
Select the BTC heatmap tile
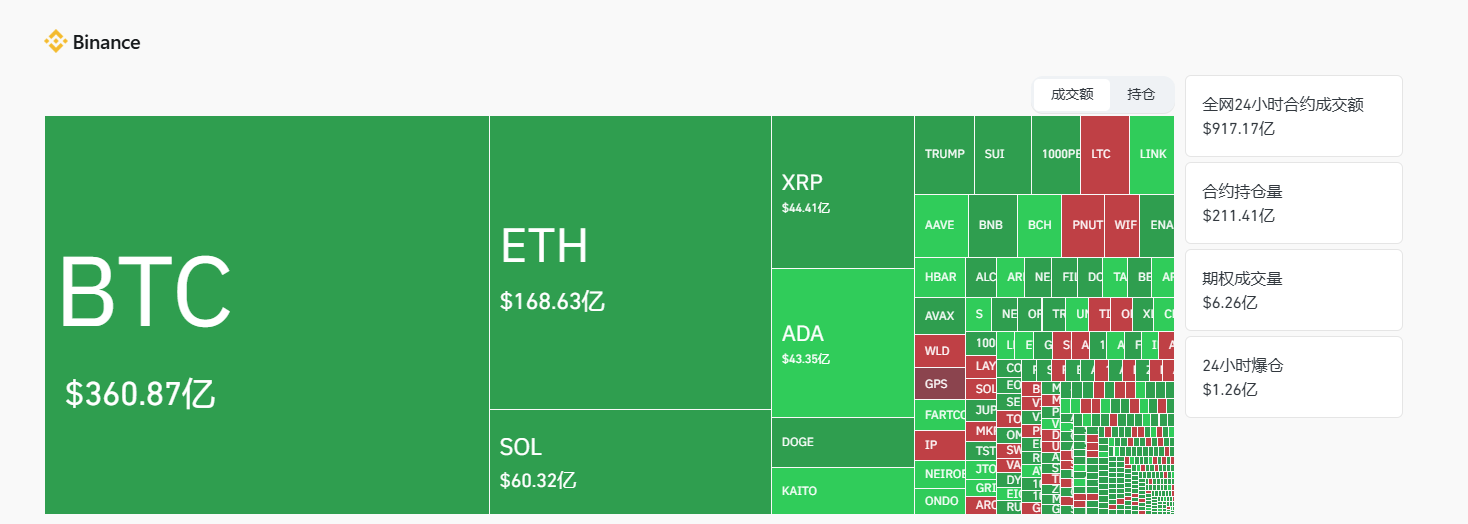coord(267,315)
